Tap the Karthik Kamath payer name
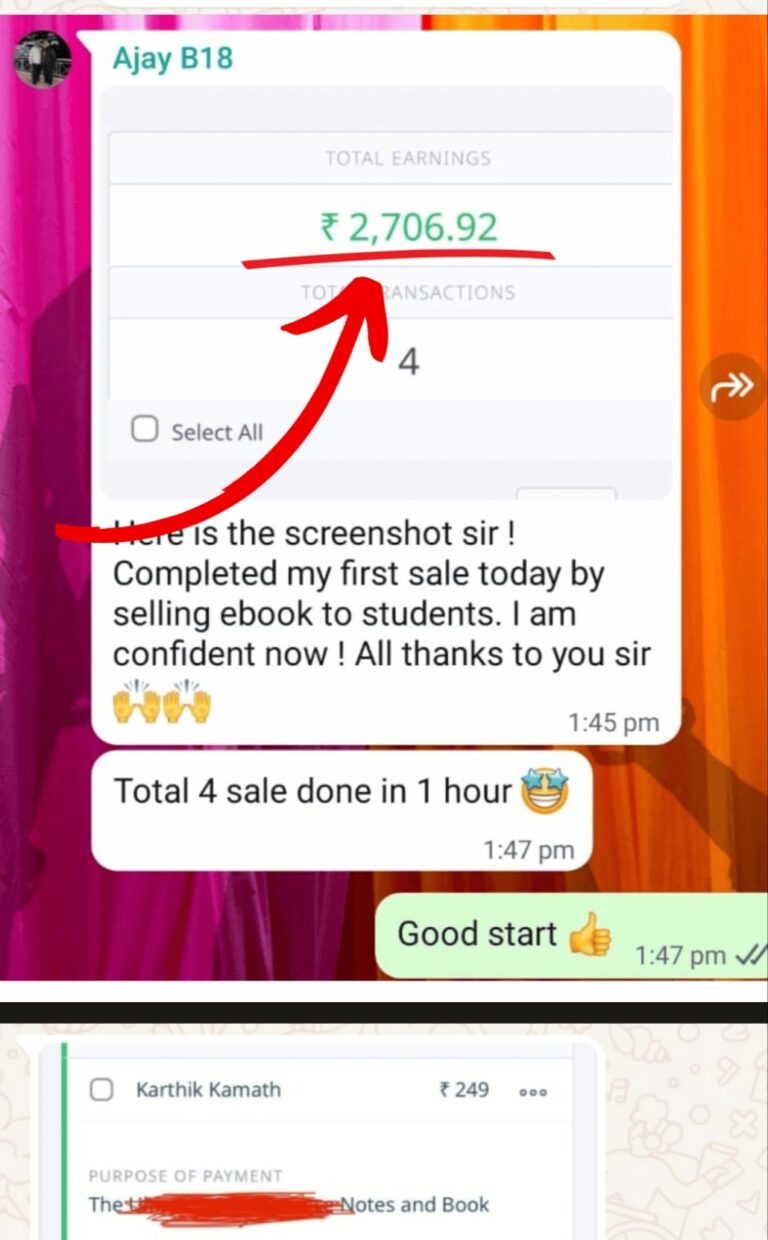Image resolution: width=768 pixels, height=1240 pixels. tap(209, 1089)
